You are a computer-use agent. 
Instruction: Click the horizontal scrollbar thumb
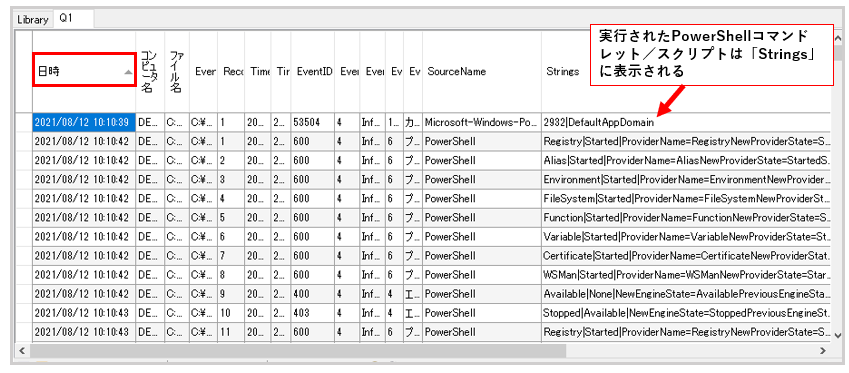click(x=298, y=350)
